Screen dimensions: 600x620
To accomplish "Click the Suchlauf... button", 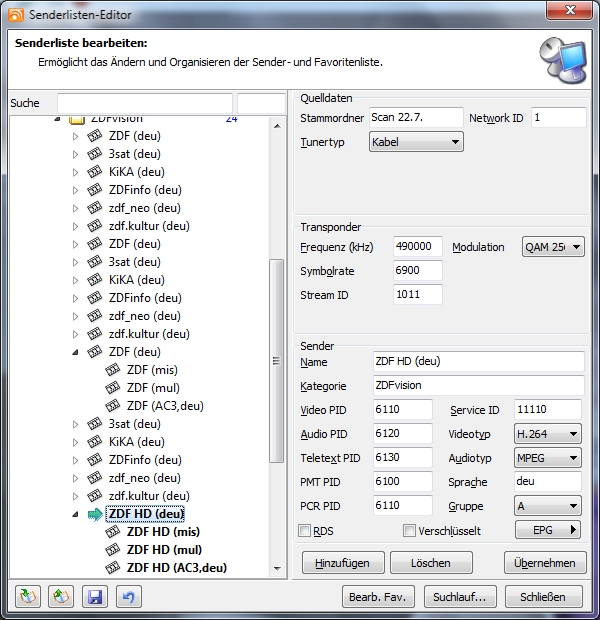I will 459,597.
